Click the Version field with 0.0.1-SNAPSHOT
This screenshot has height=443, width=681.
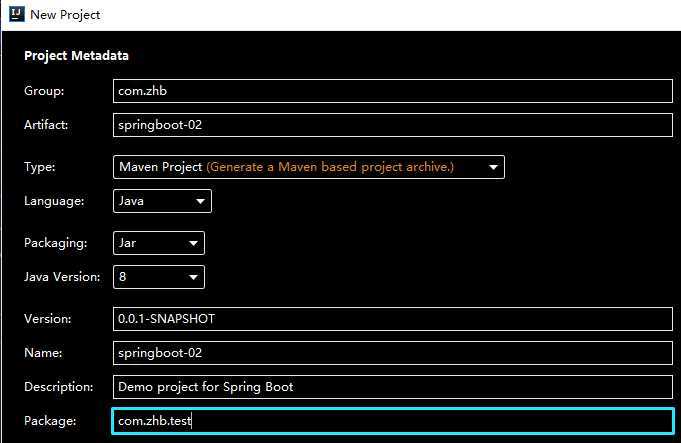[393, 319]
